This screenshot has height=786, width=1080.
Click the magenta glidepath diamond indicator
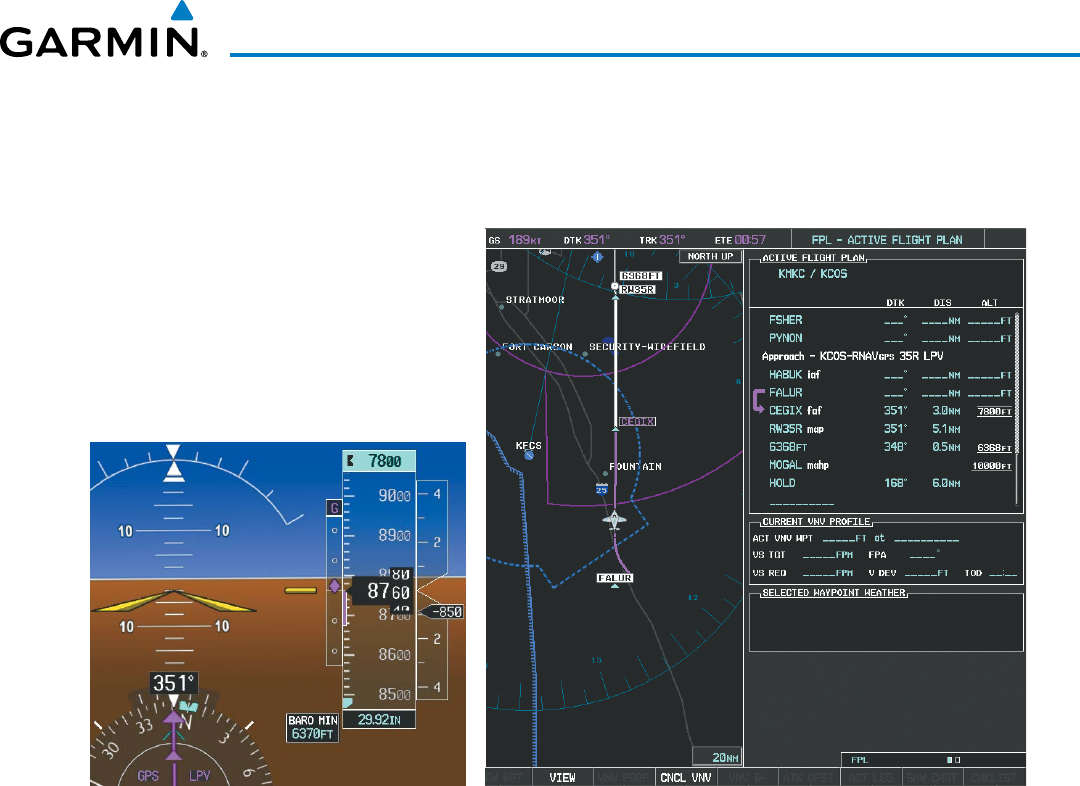[334, 586]
